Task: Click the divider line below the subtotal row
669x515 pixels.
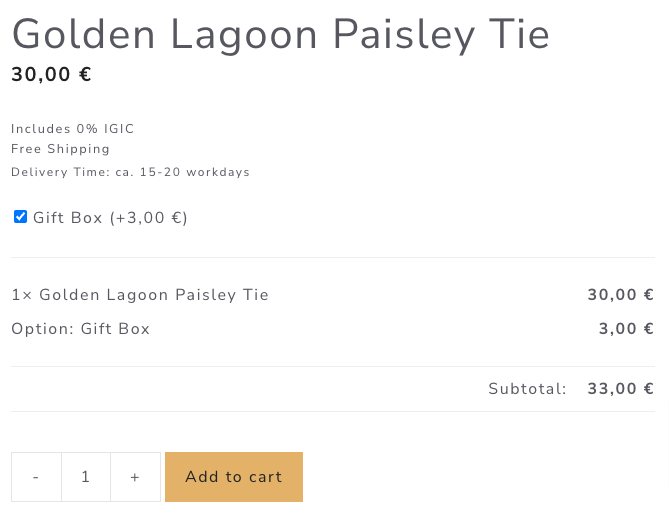Action: [x=333, y=411]
